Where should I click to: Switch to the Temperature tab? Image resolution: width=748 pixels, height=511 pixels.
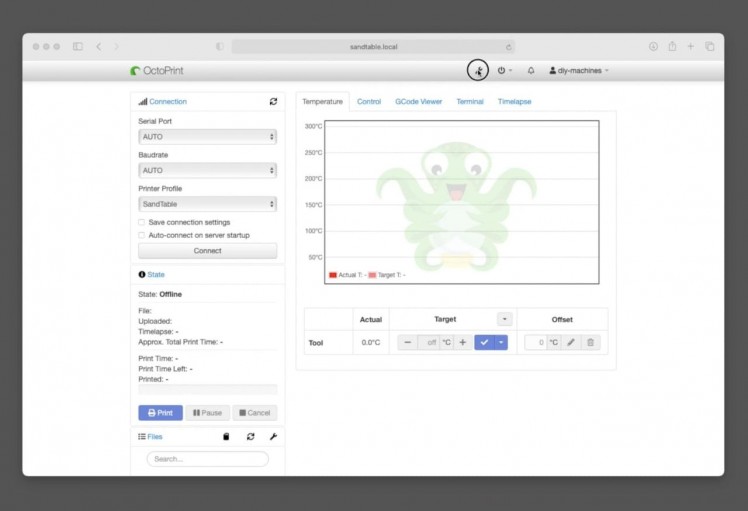[x=322, y=102]
